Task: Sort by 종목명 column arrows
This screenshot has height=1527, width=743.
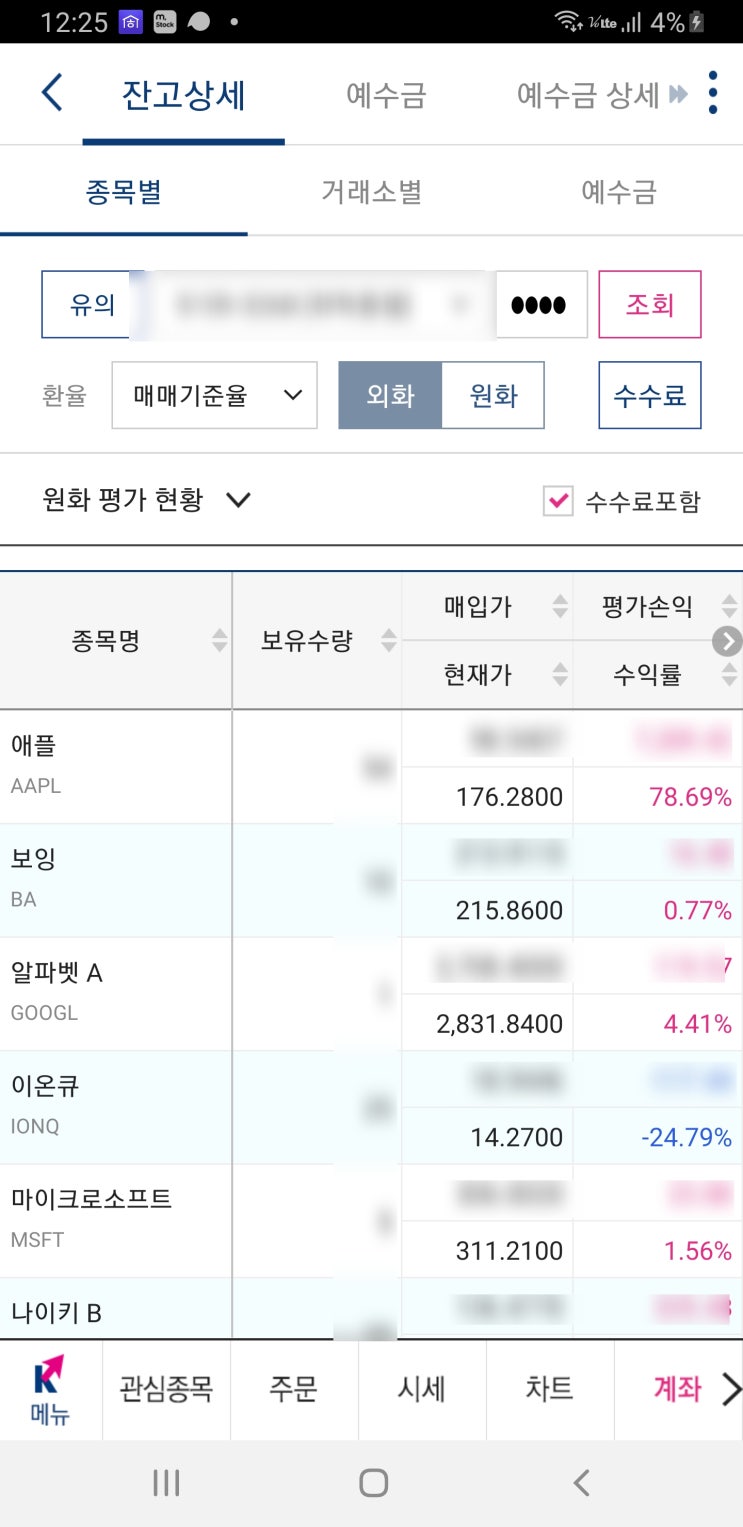Action: tap(219, 641)
